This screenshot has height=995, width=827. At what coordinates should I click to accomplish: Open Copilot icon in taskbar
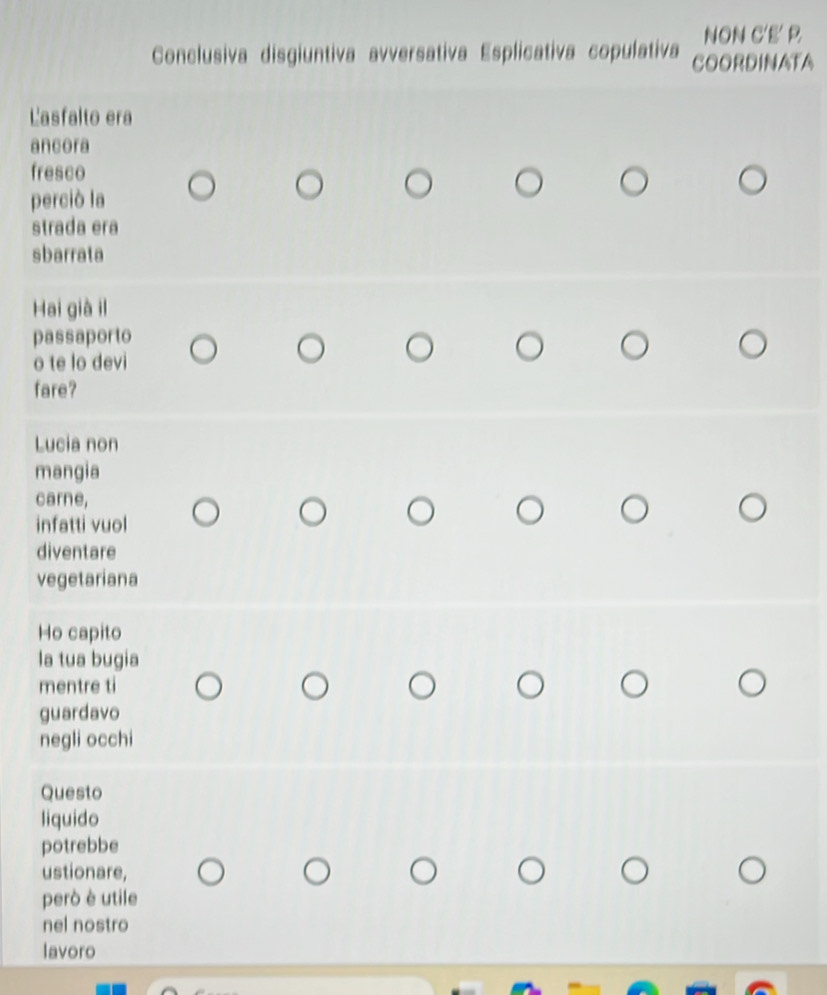click(x=526, y=989)
